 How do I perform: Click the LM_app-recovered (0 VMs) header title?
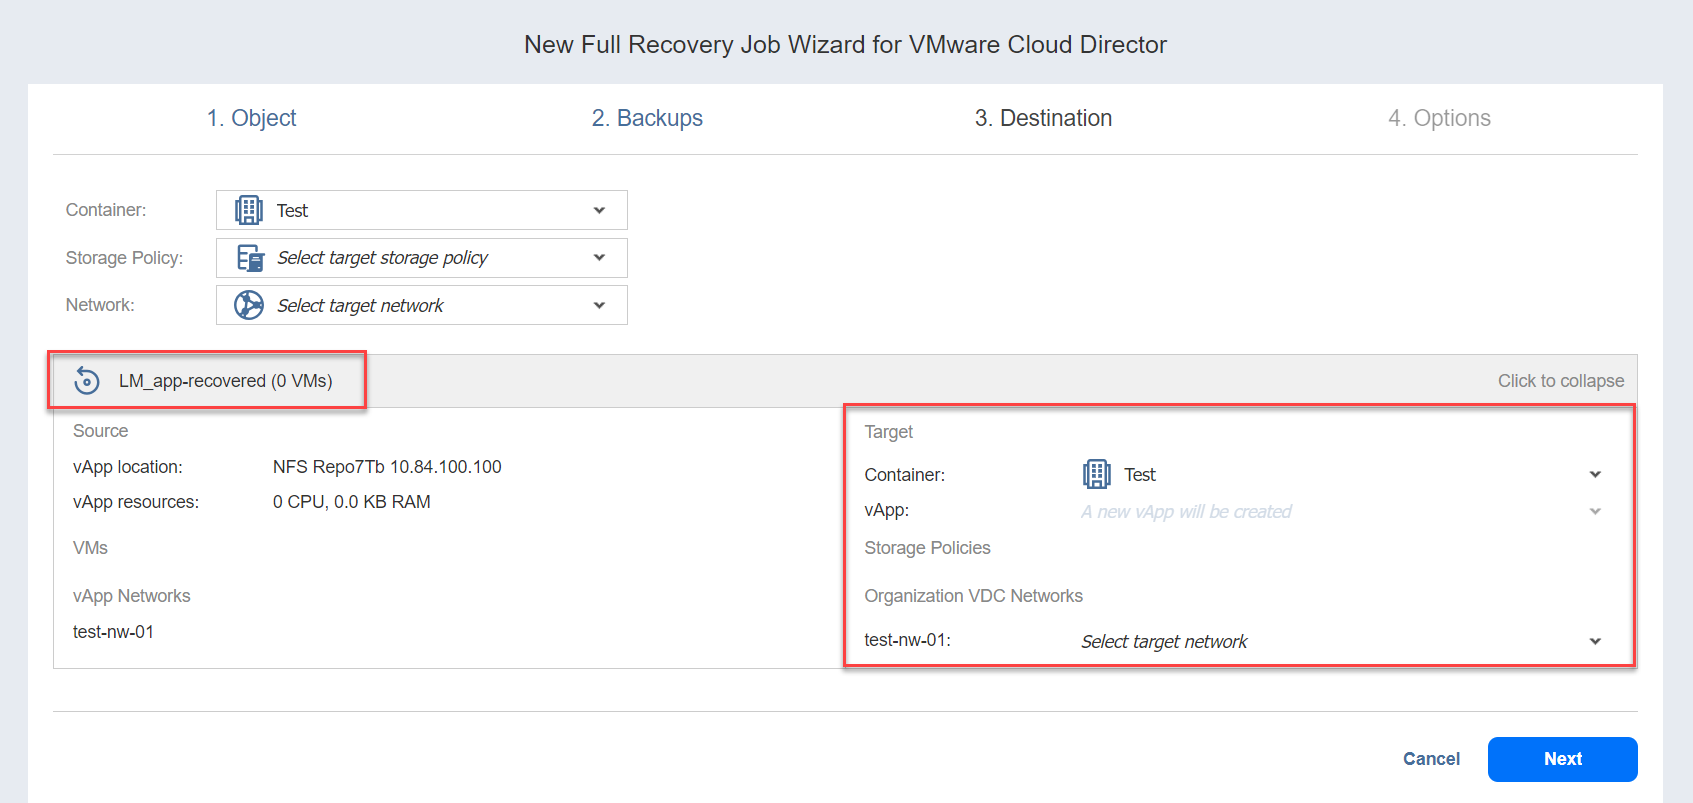pyautogui.click(x=225, y=381)
